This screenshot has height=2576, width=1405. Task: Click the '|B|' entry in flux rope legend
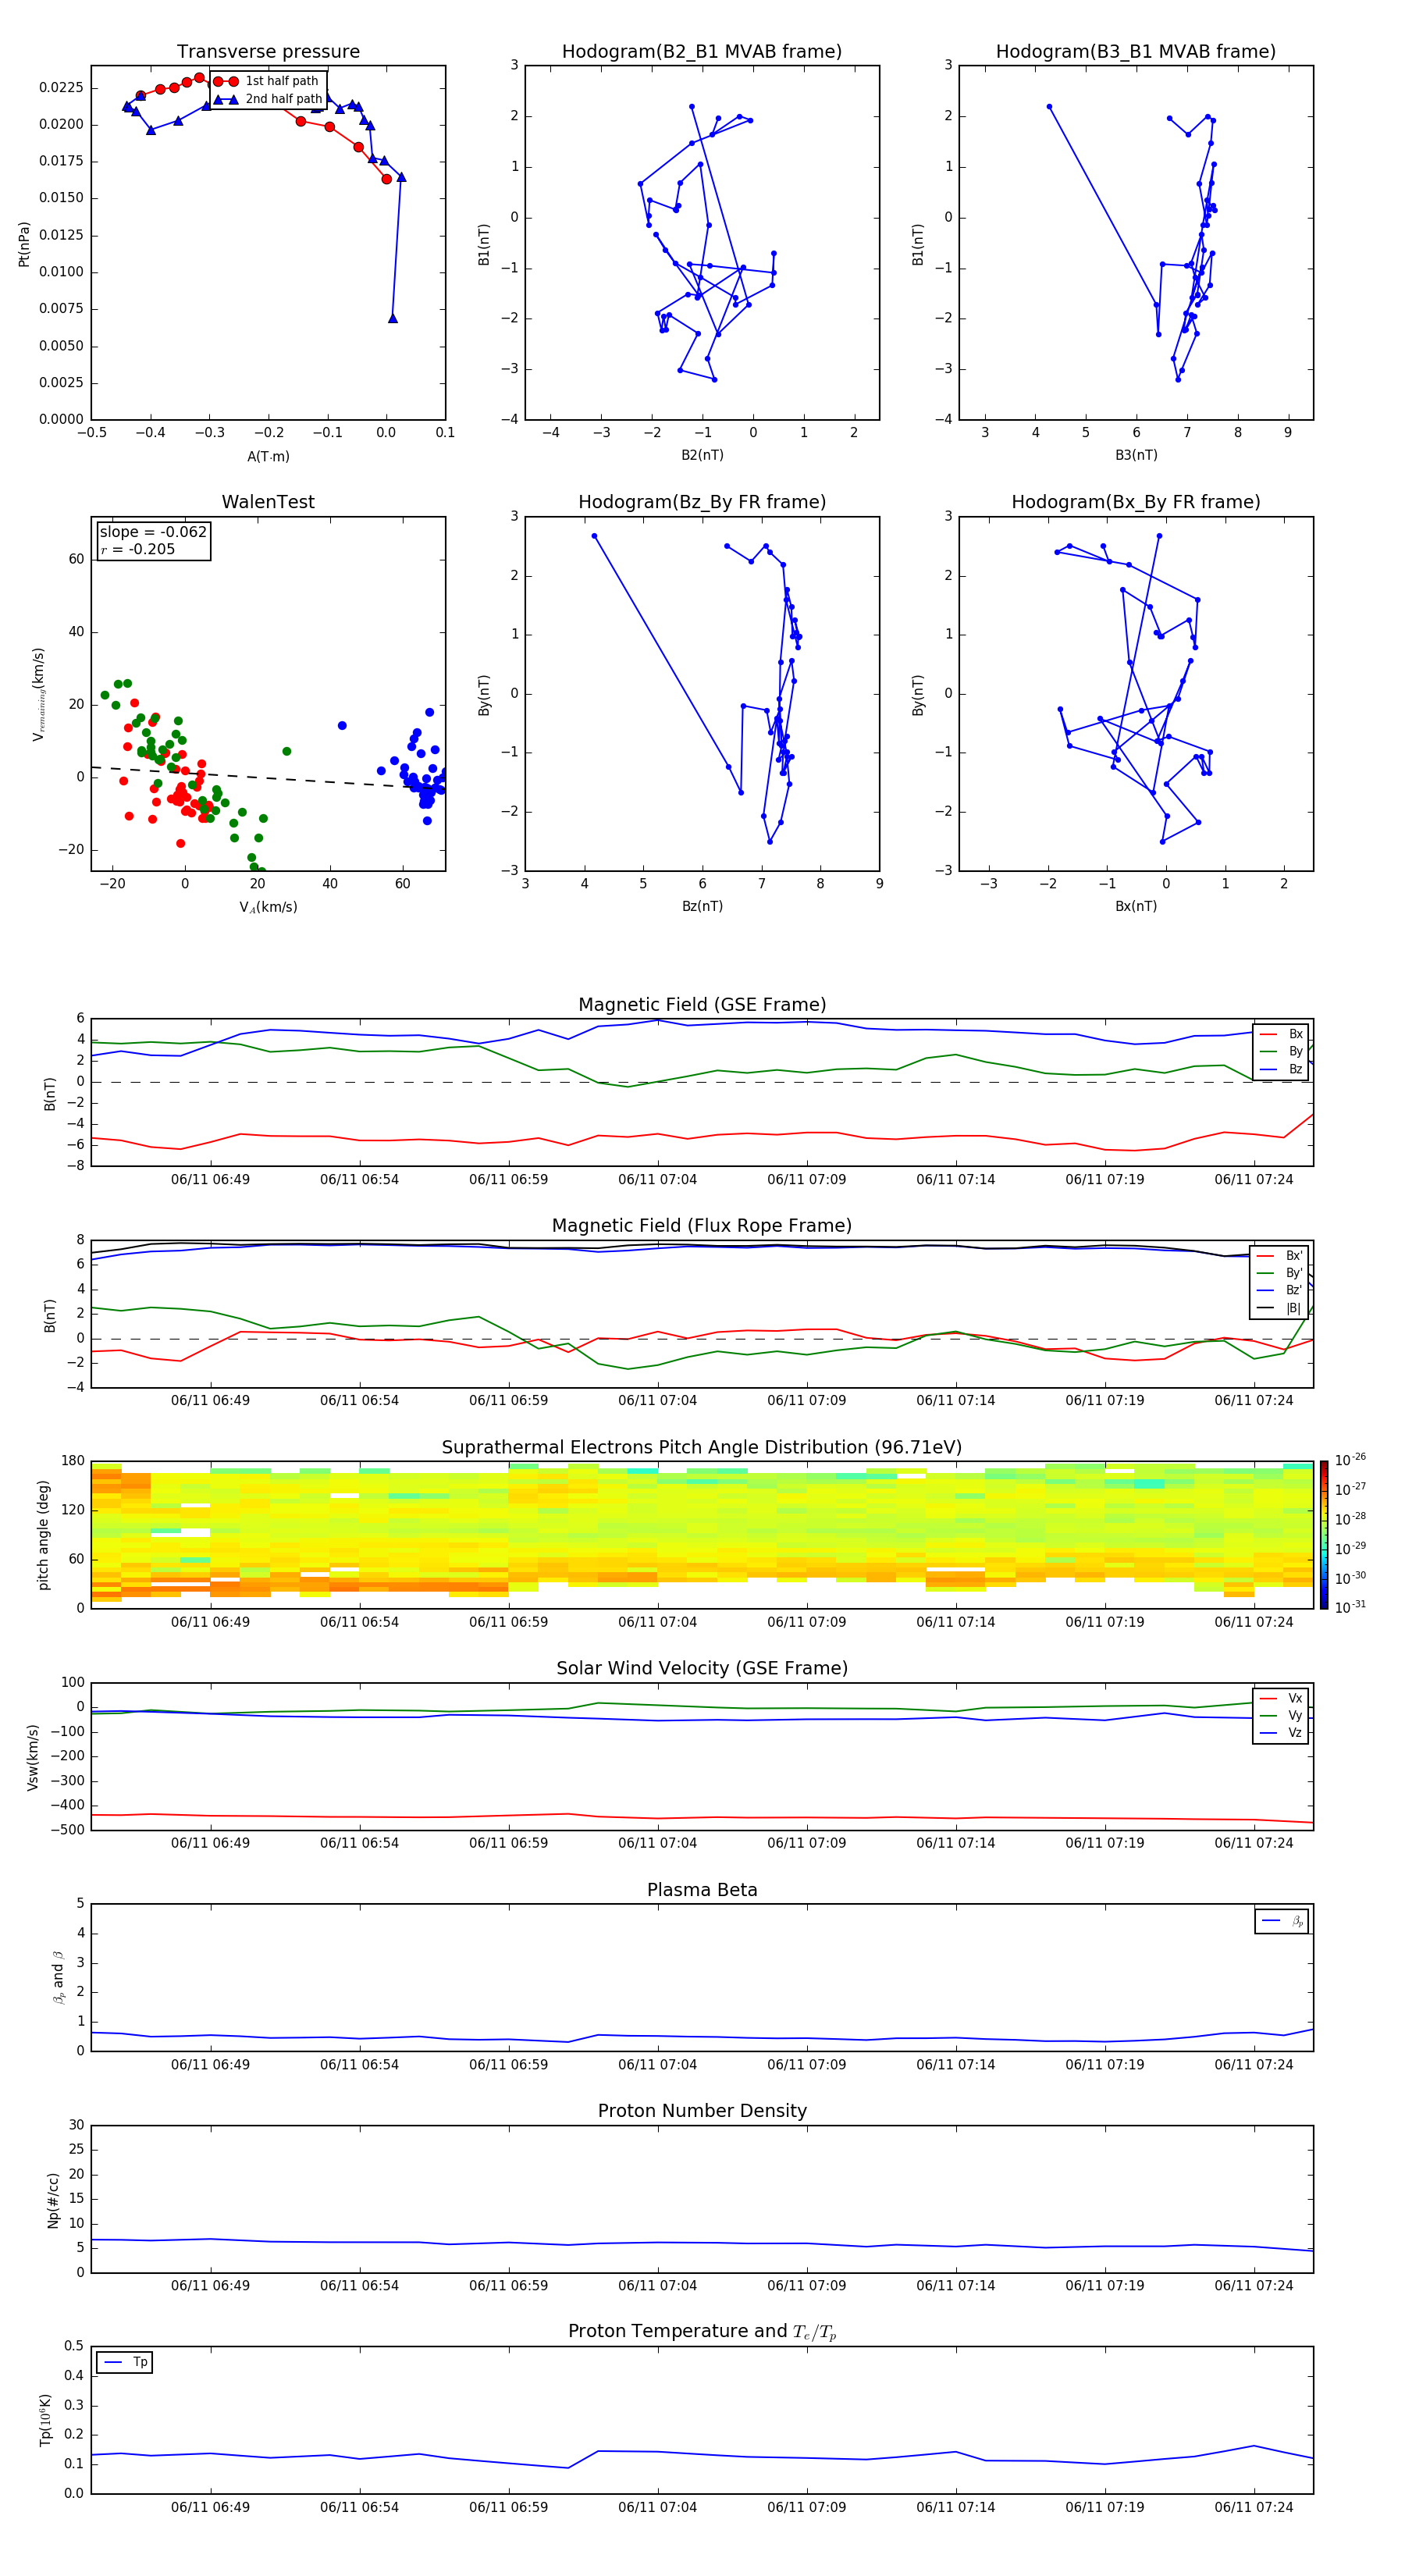pos(1280,1308)
